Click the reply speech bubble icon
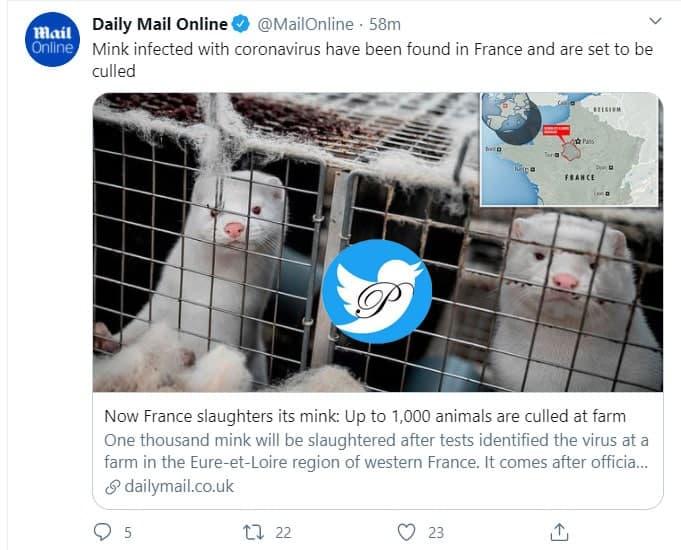 tap(102, 532)
